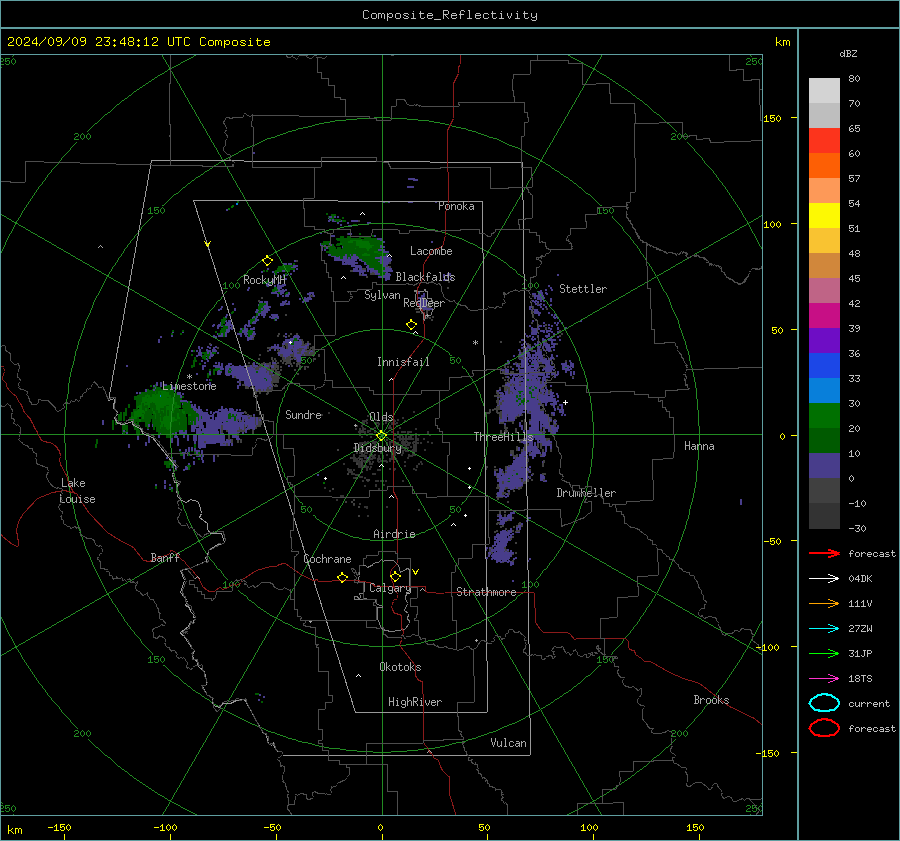The image size is (900, 841).
Task: Click the slate purple 10 dBZ swatch
Action: pyautogui.click(x=824, y=466)
